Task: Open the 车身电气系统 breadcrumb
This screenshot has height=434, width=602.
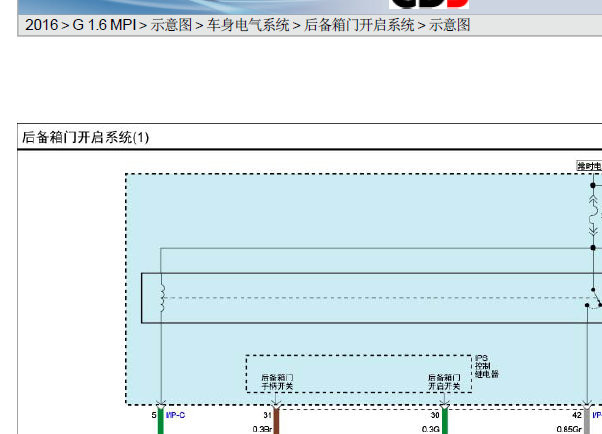Action: (x=248, y=25)
